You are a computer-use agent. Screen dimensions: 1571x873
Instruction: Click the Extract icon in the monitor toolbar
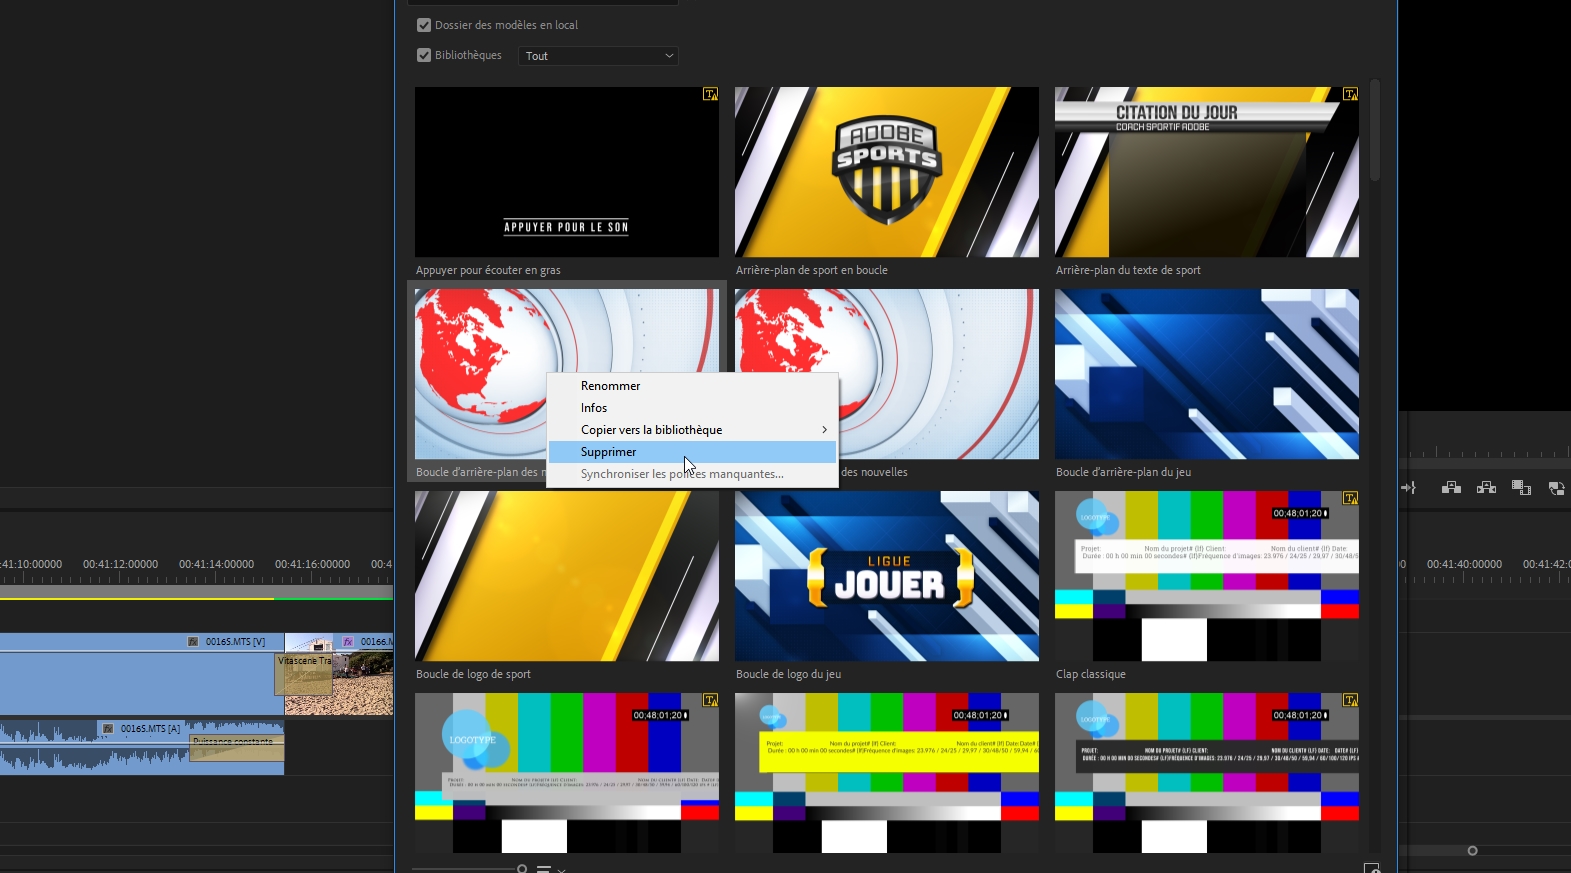click(x=1486, y=488)
